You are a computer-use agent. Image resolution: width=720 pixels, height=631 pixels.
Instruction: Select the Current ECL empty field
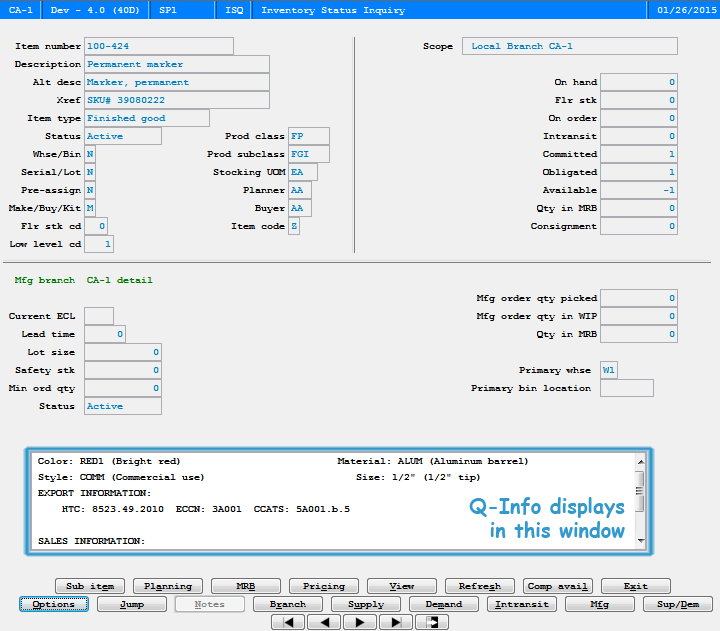point(99,316)
